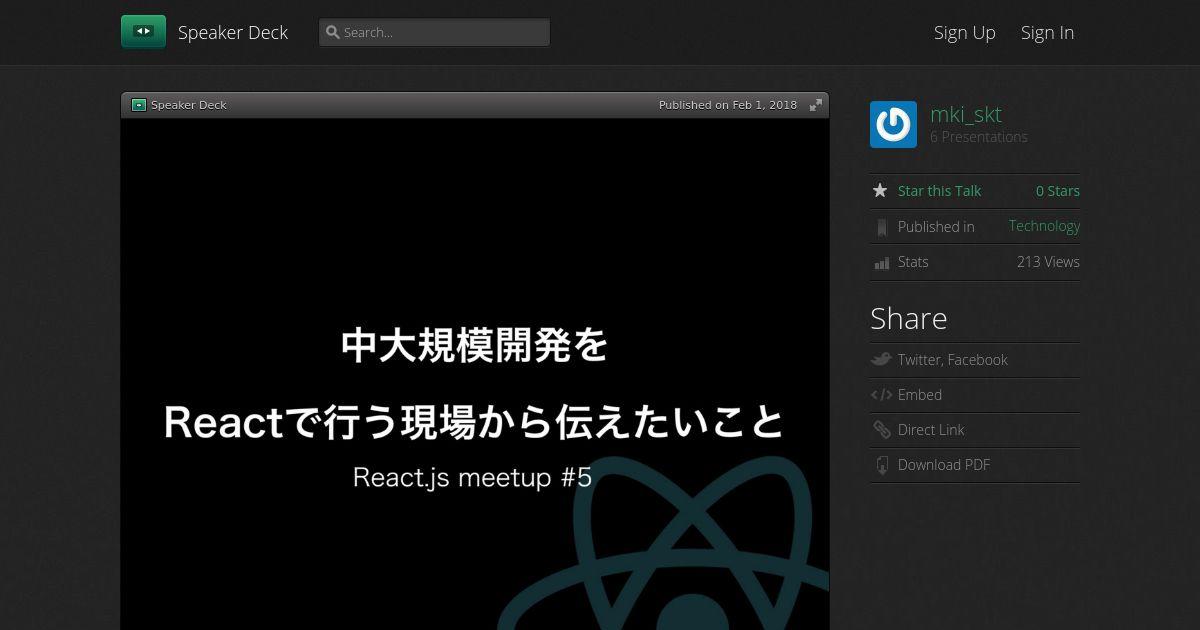Click the small Speaker Deck icon in player header
This screenshot has width=1200, height=630.
[x=139, y=105]
